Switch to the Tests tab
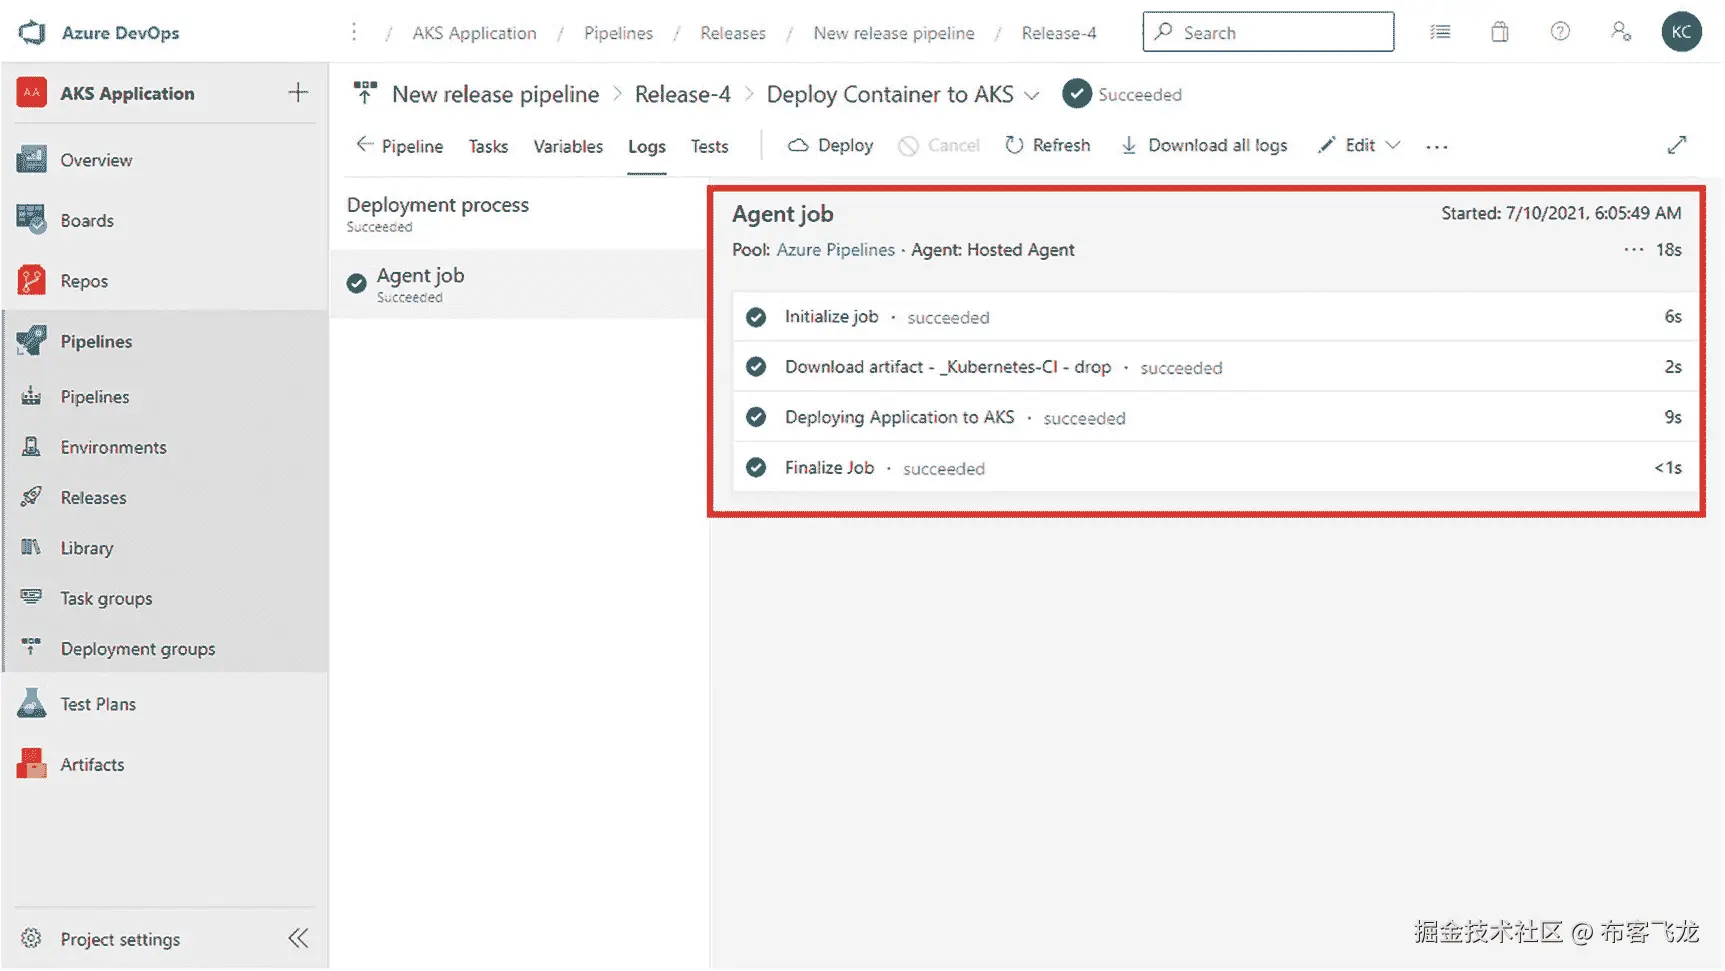This screenshot has width=1725, height=971. (x=709, y=146)
